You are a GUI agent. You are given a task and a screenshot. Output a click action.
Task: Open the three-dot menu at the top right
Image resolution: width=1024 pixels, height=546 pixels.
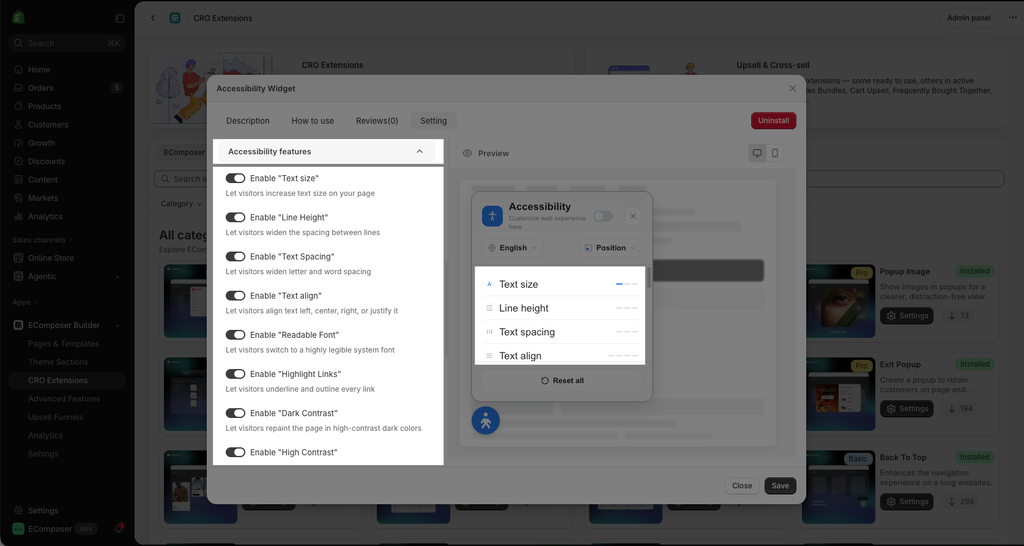(x=1012, y=18)
